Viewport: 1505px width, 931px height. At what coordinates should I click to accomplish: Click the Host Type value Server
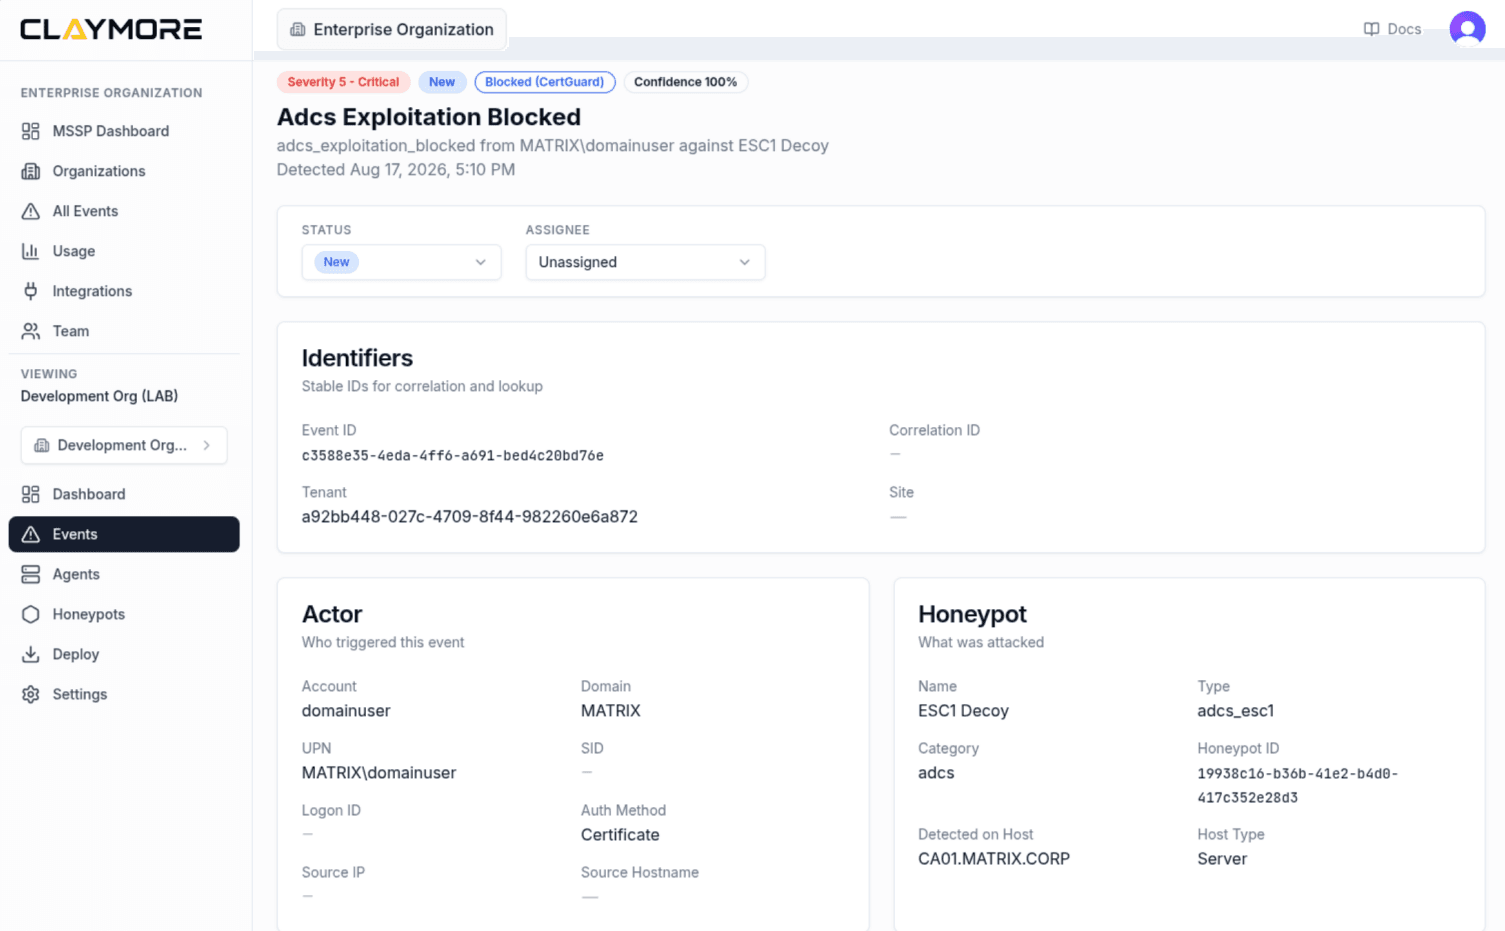[1222, 859]
